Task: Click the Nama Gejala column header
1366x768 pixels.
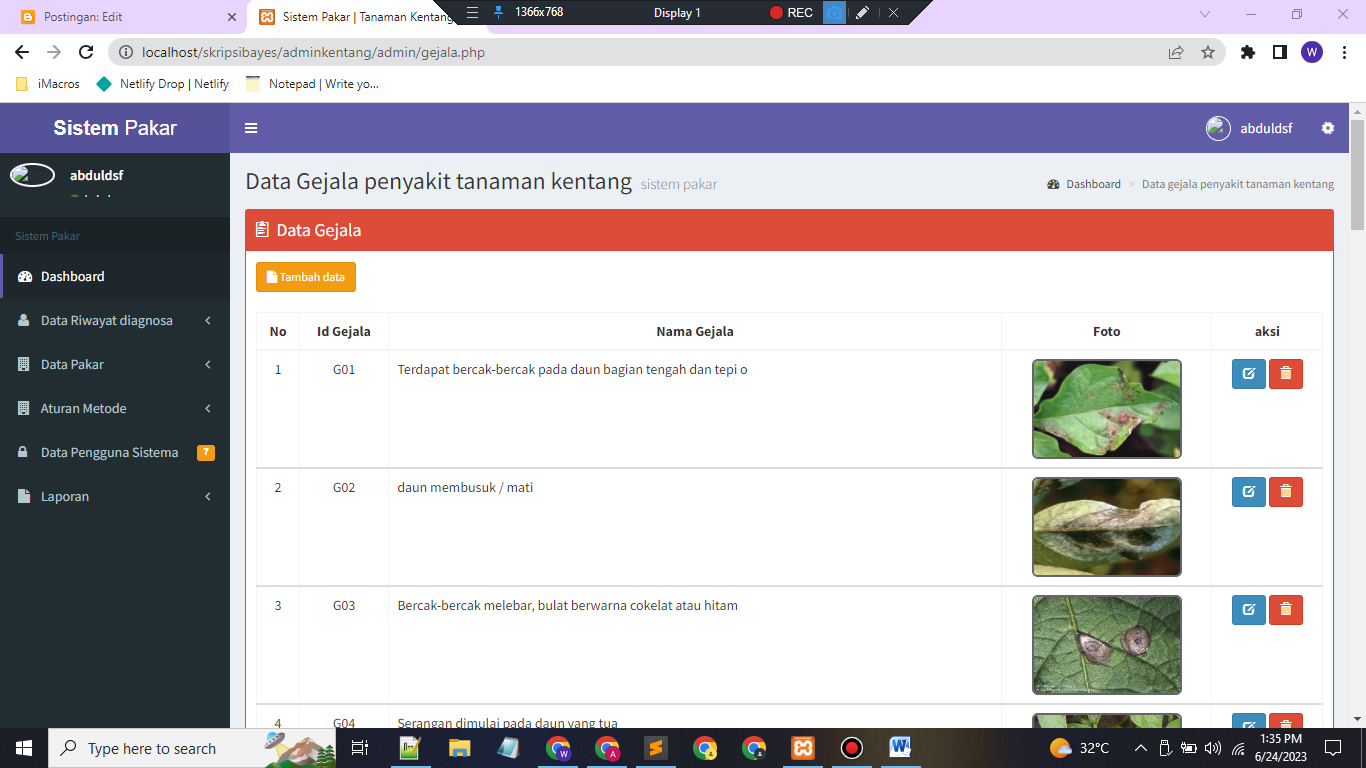Action: (x=695, y=331)
